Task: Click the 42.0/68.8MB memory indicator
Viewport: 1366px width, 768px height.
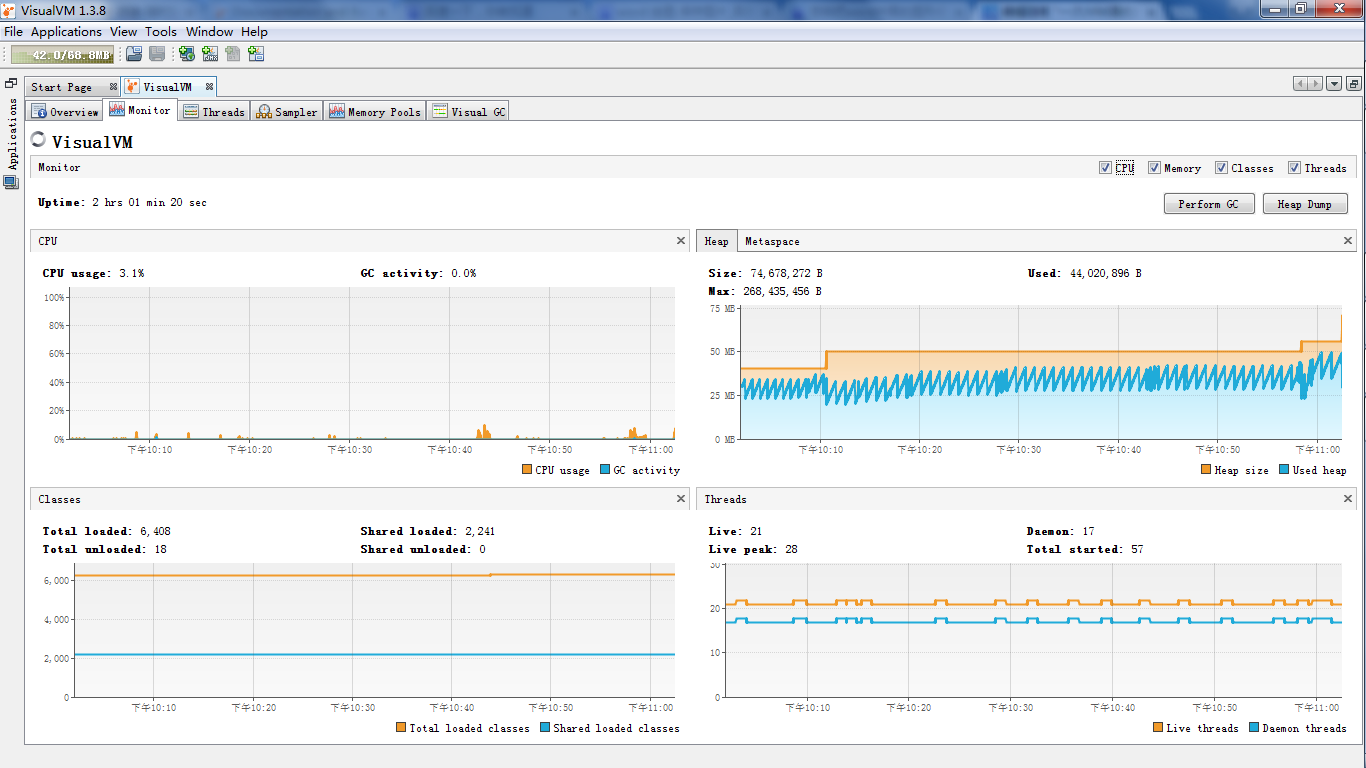Action: click(x=62, y=55)
